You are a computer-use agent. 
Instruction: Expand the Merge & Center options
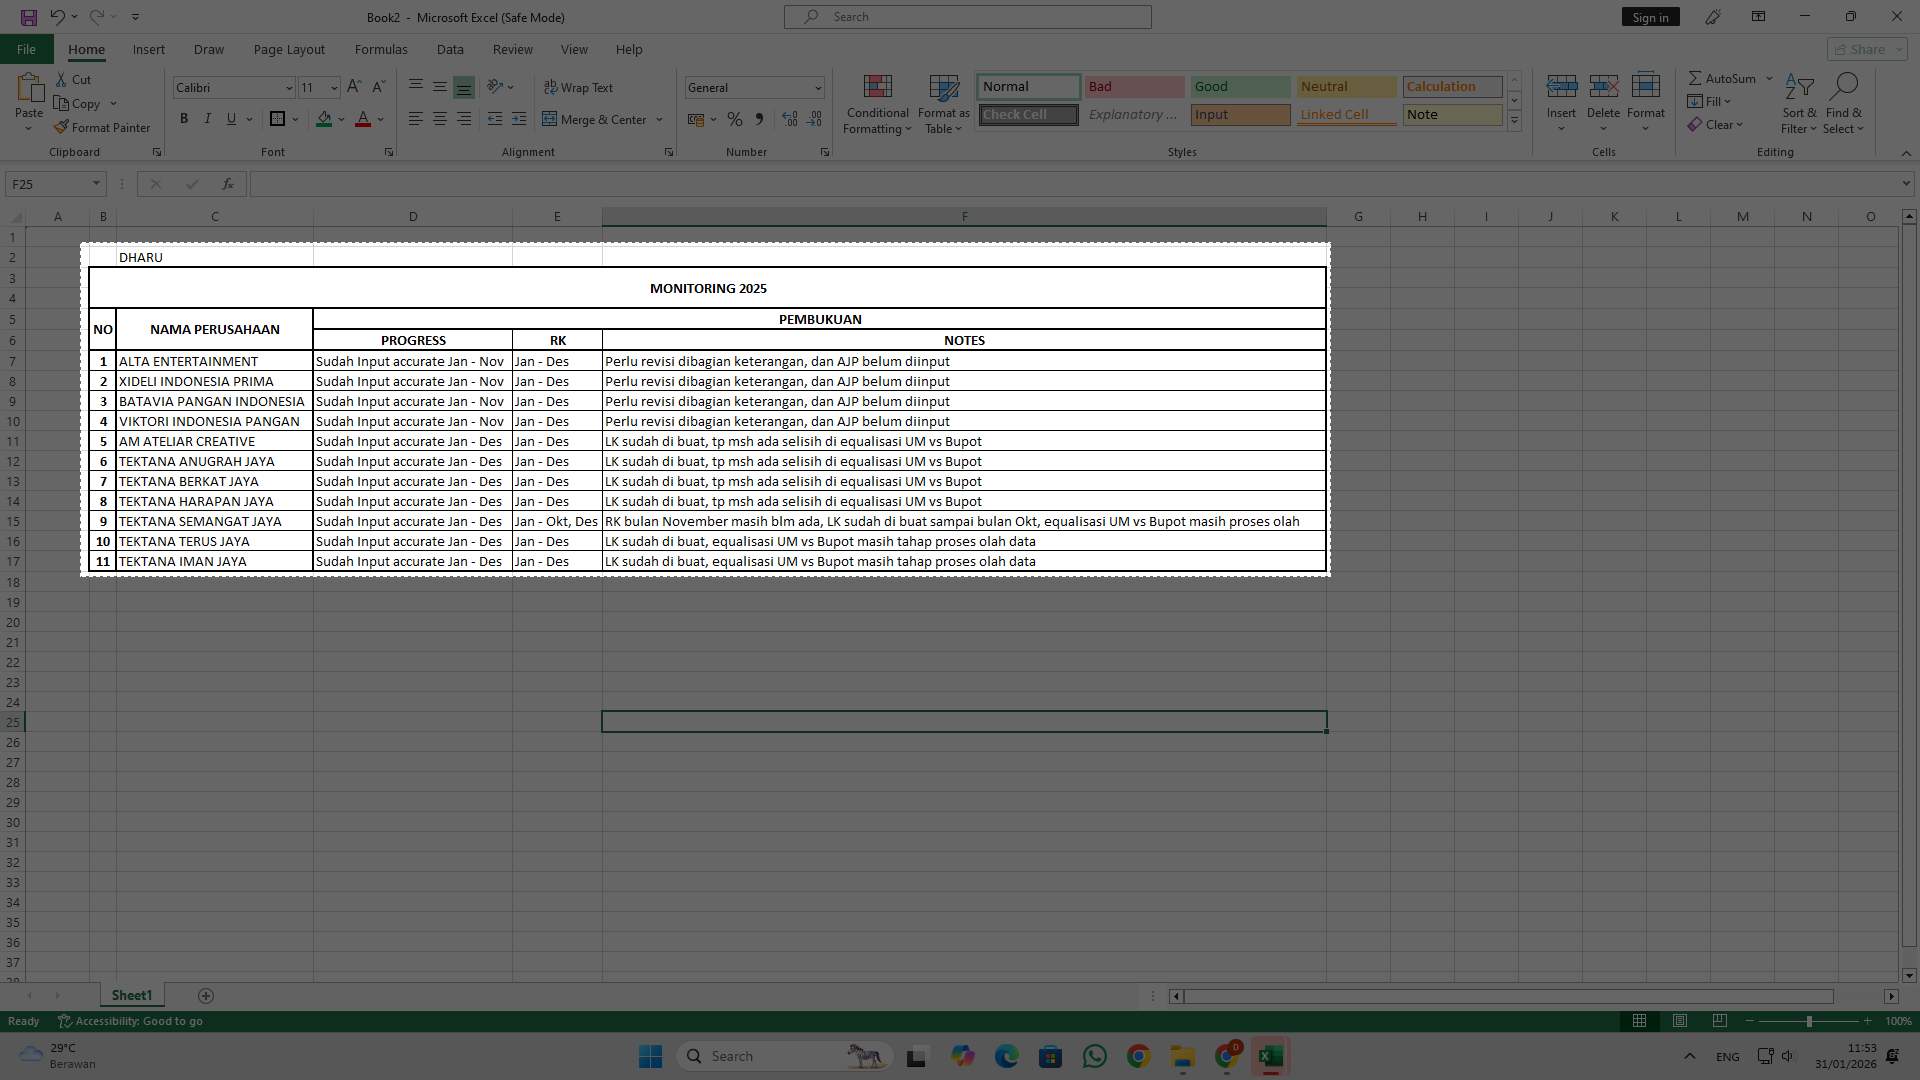coord(660,119)
